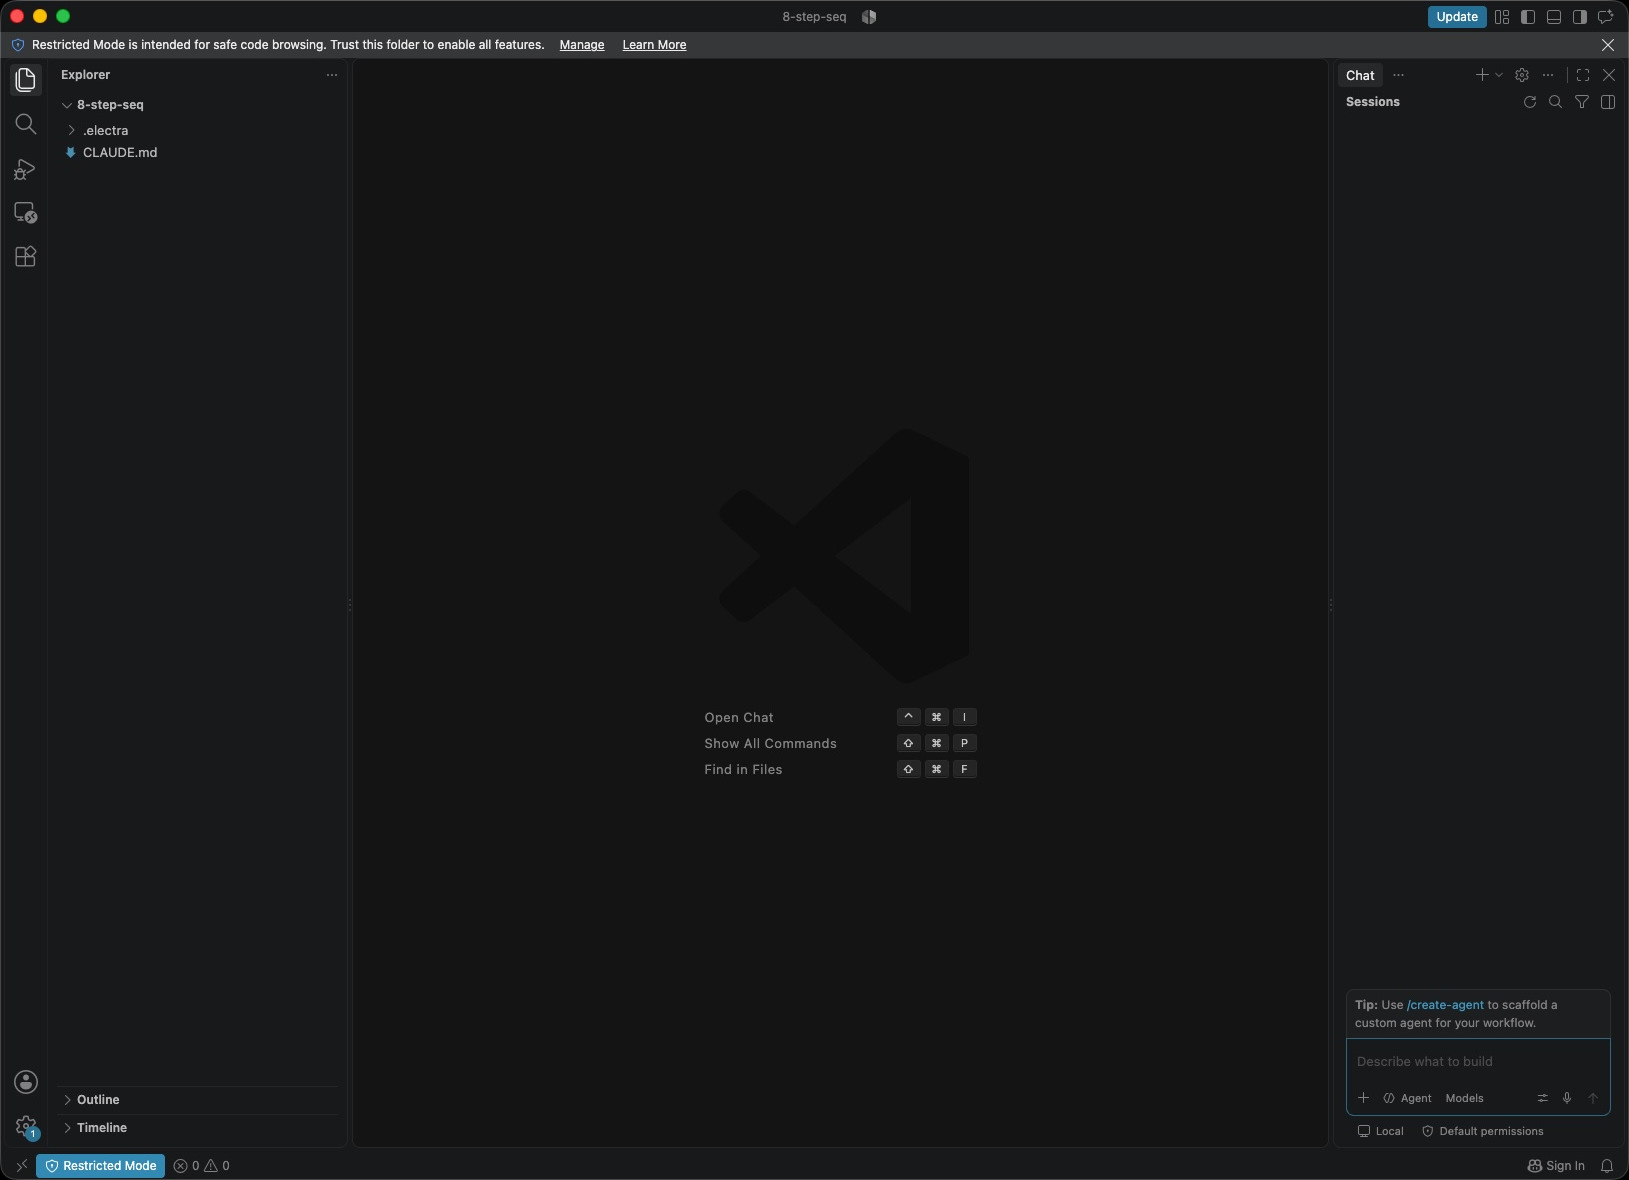Click the Customize Layout icon in title bar

click(x=1502, y=17)
